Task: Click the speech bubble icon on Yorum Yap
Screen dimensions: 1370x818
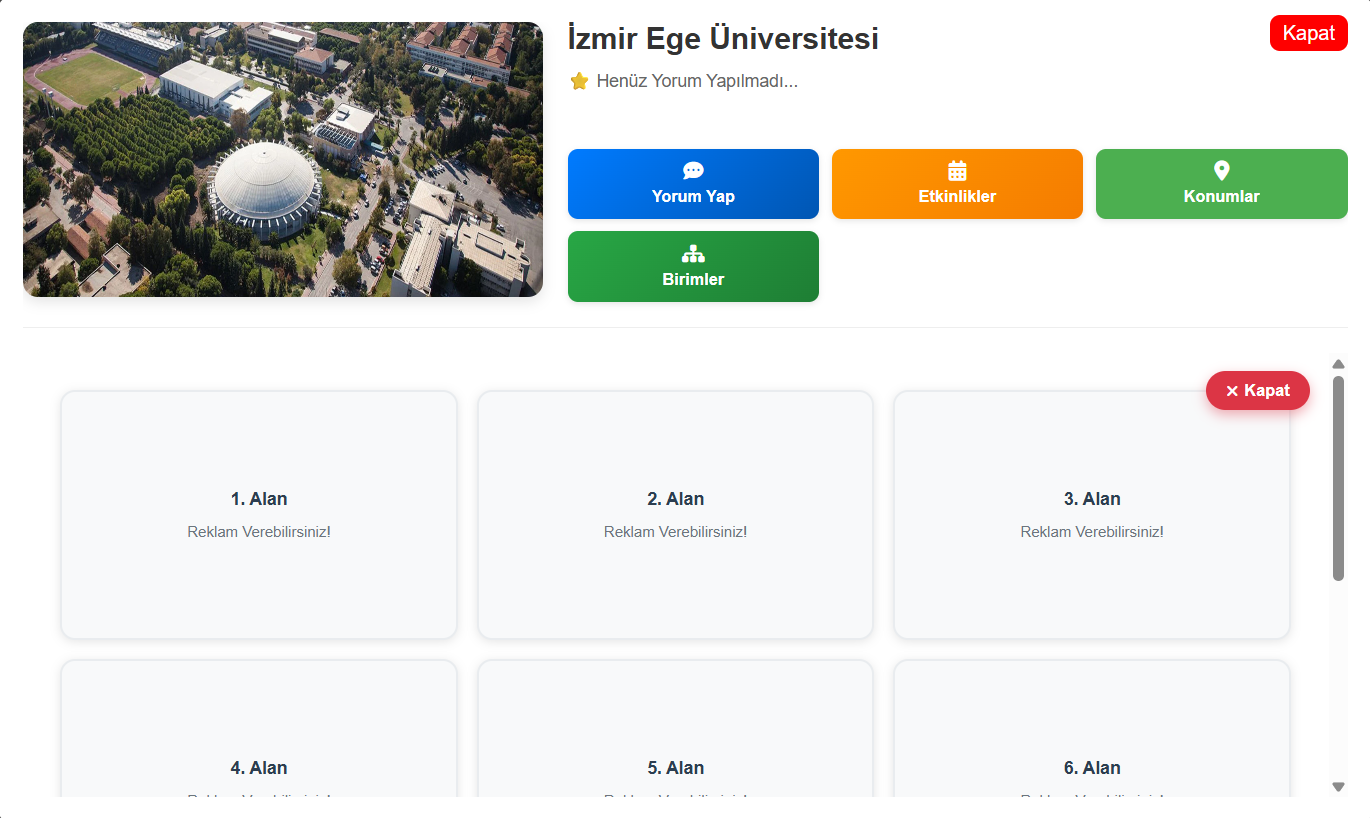Action: point(693,171)
